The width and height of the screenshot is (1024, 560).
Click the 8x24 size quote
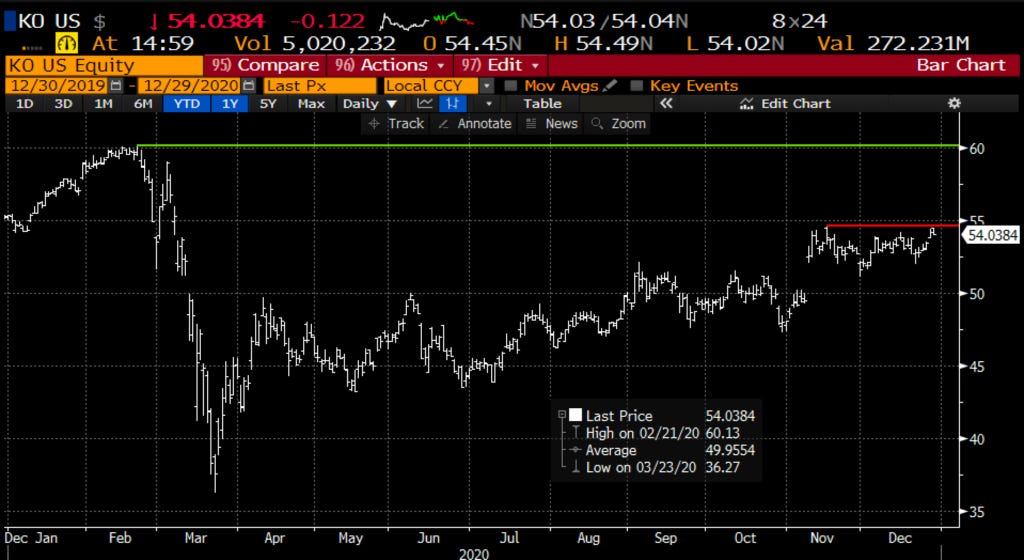point(799,21)
